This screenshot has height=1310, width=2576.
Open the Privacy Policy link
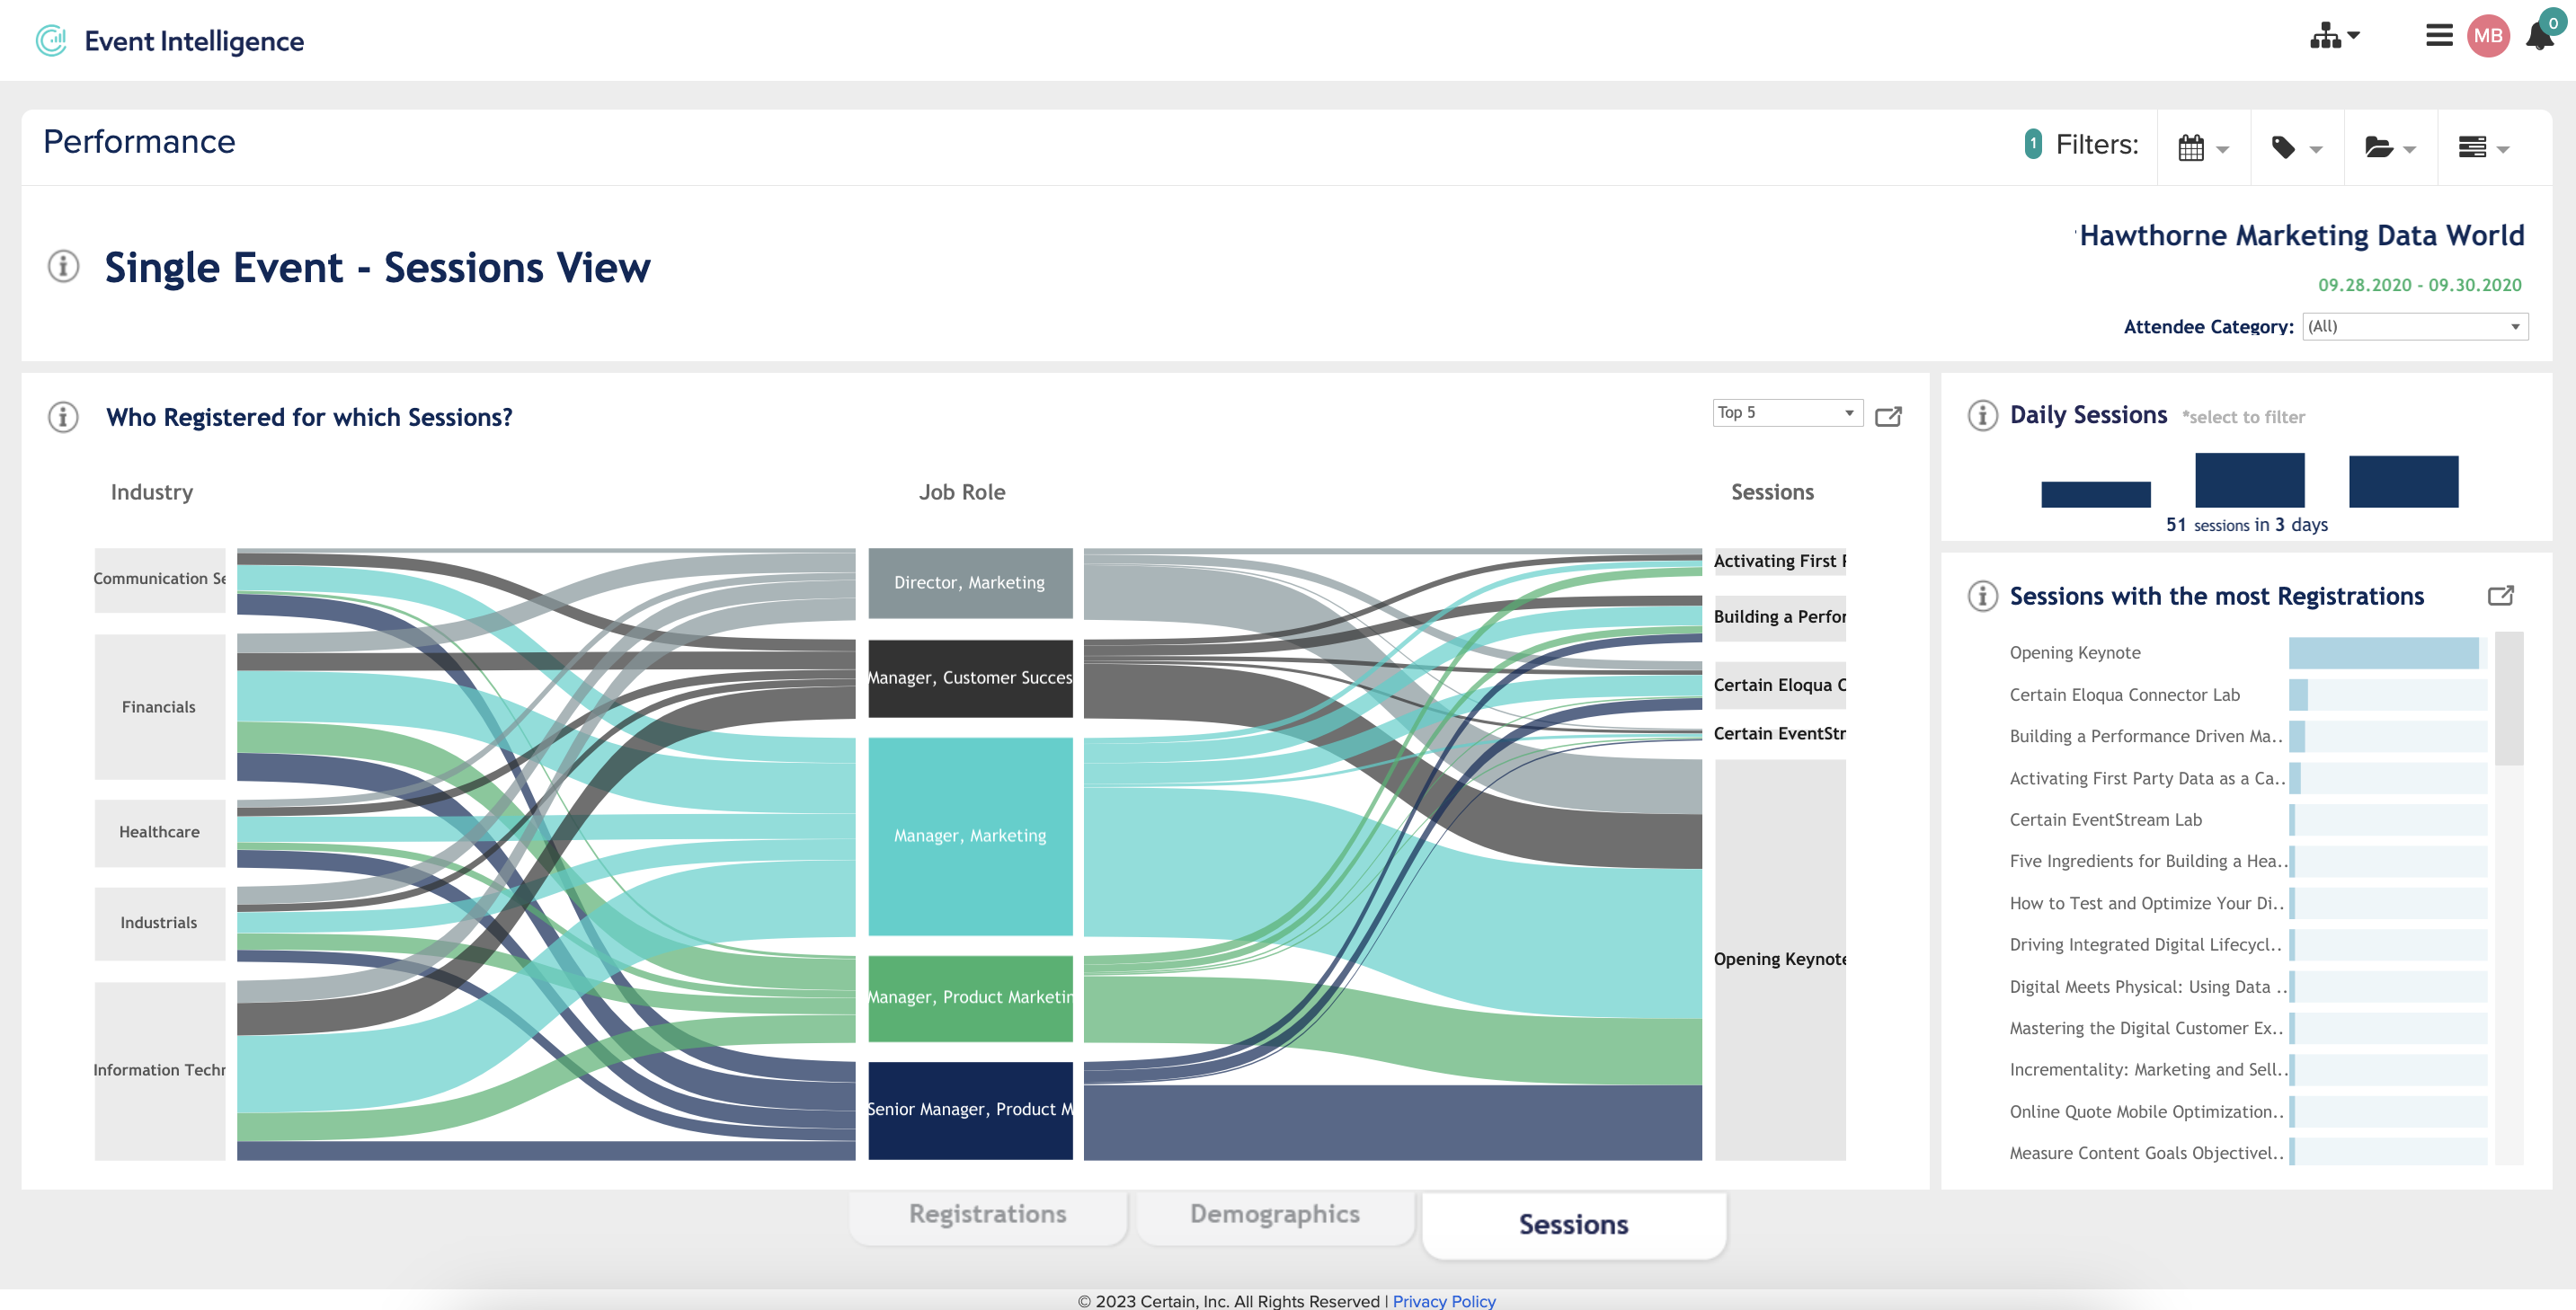coord(1443,1300)
